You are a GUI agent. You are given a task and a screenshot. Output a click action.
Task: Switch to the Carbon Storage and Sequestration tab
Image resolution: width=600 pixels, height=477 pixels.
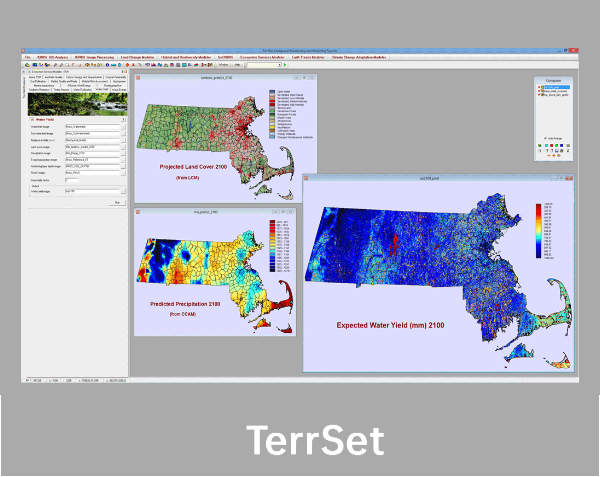[84, 77]
